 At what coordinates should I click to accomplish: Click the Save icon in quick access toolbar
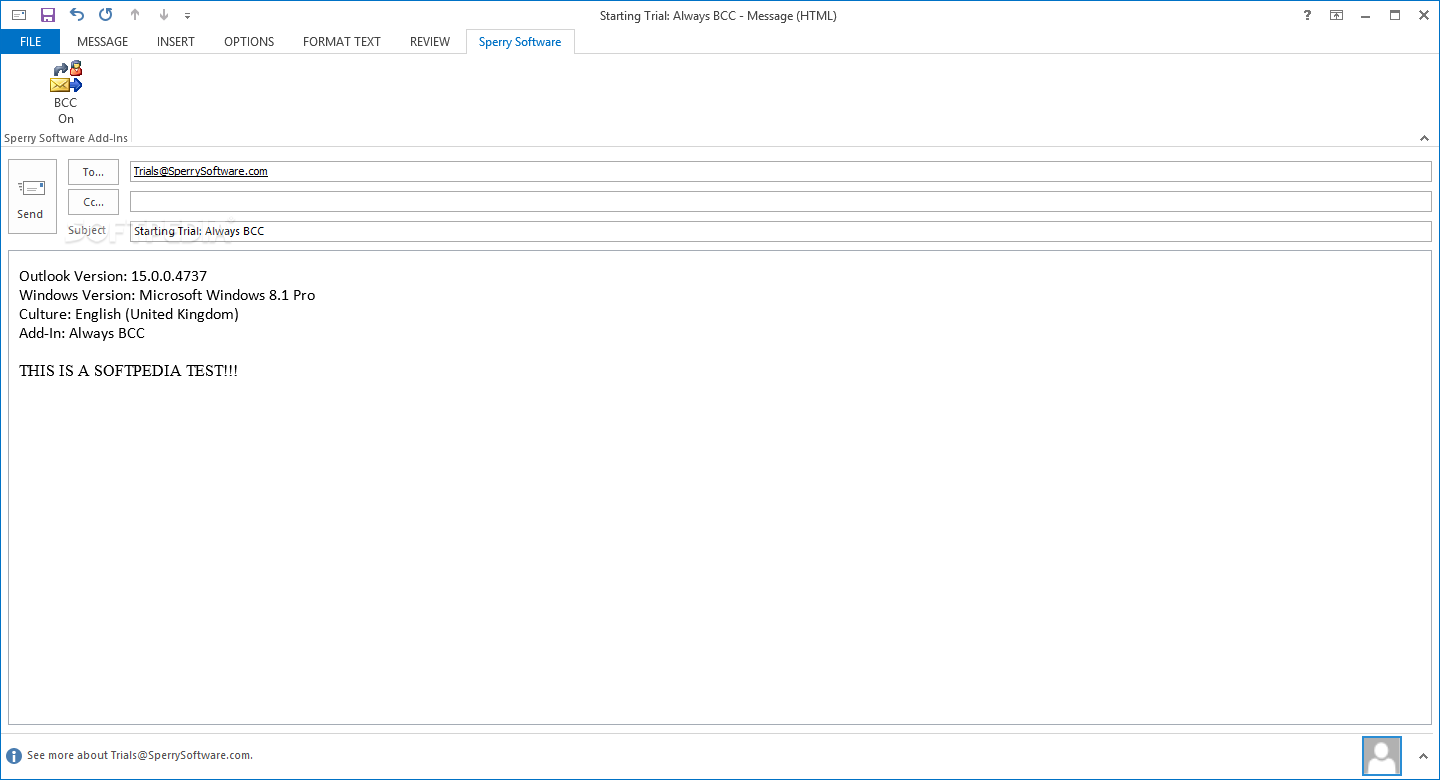48,15
